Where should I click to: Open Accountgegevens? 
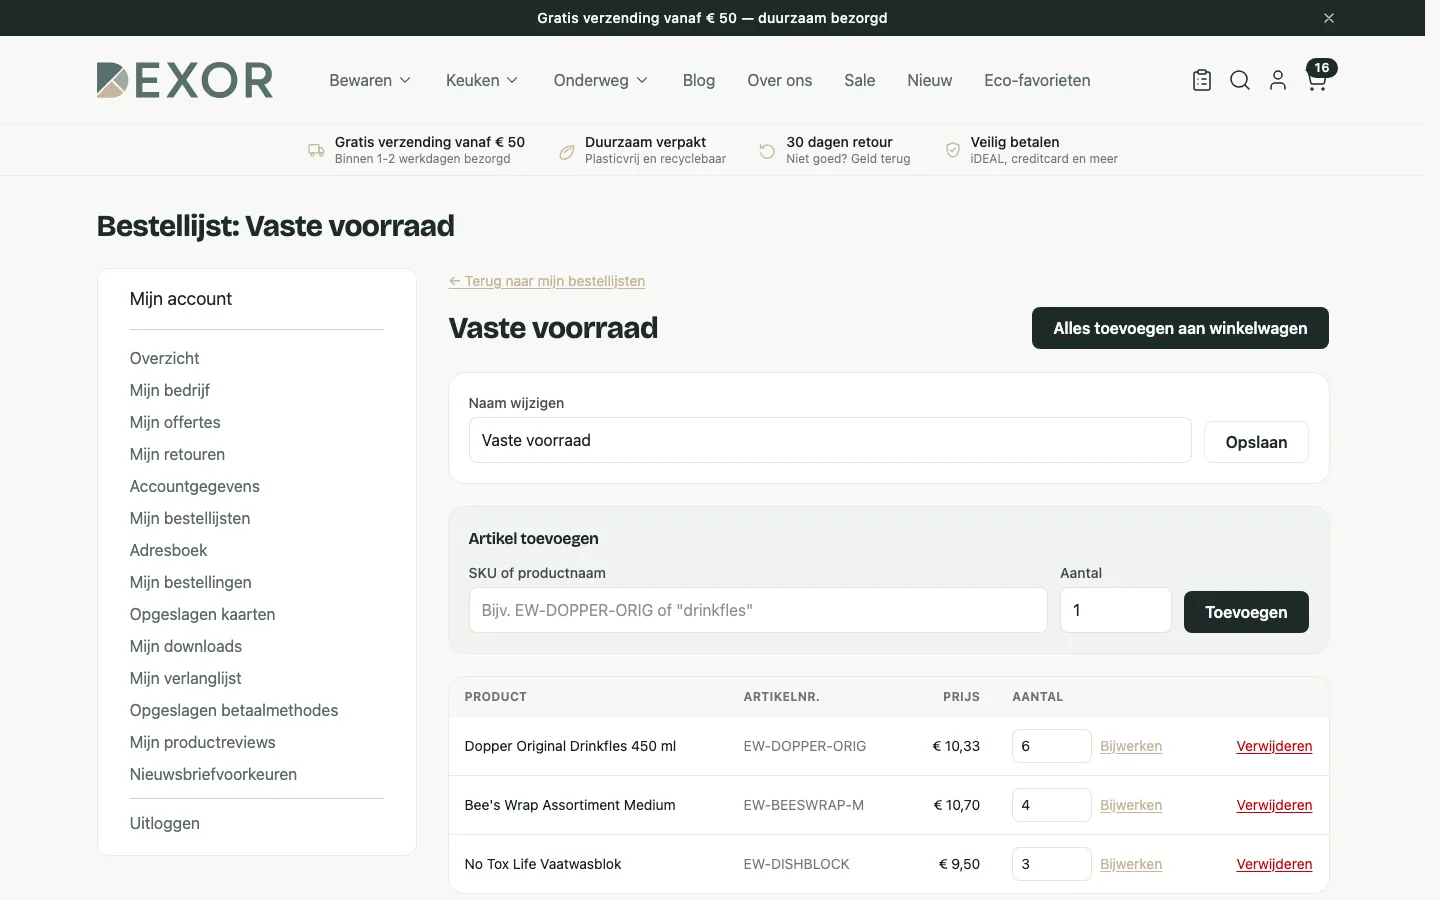click(x=195, y=486)
